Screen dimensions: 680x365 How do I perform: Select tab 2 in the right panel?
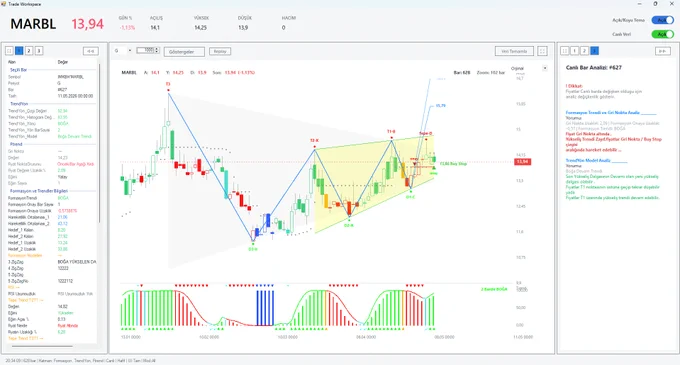[x=584, y=51]
